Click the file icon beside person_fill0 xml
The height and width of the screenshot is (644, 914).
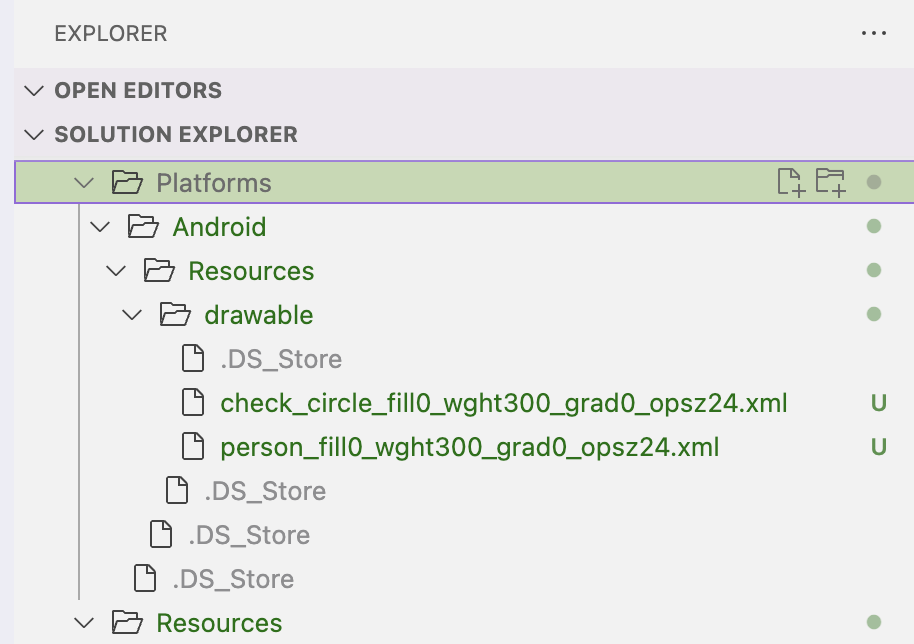tap(192, 447)
